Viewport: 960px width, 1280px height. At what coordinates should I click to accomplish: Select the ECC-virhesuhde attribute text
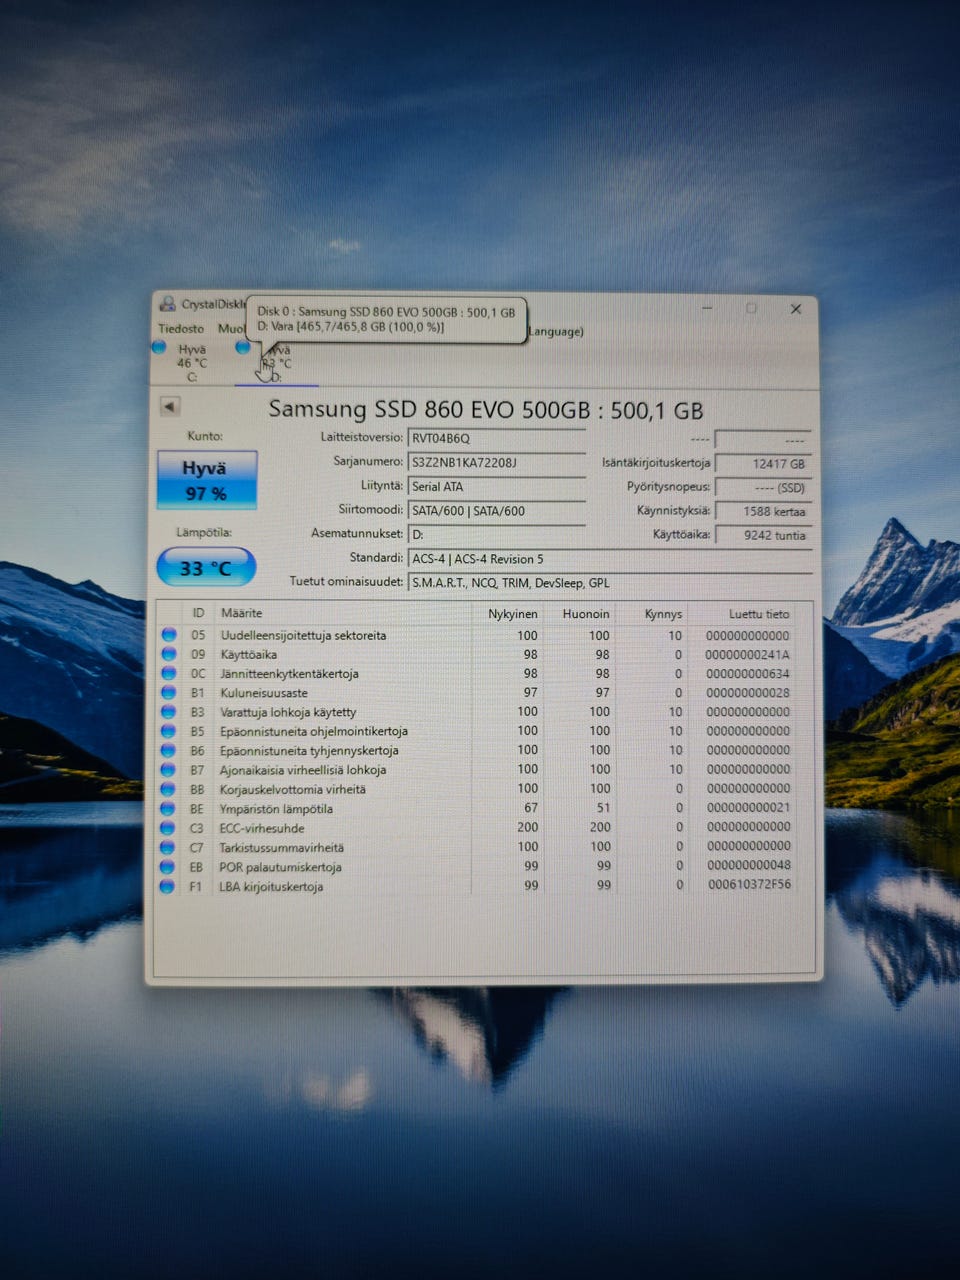(262, 828)
